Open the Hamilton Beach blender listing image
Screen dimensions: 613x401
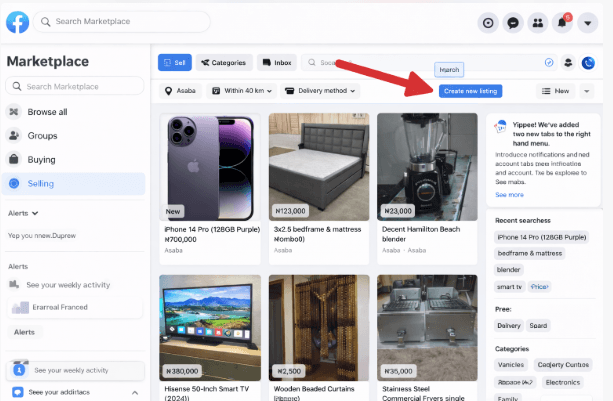point(427,167)
